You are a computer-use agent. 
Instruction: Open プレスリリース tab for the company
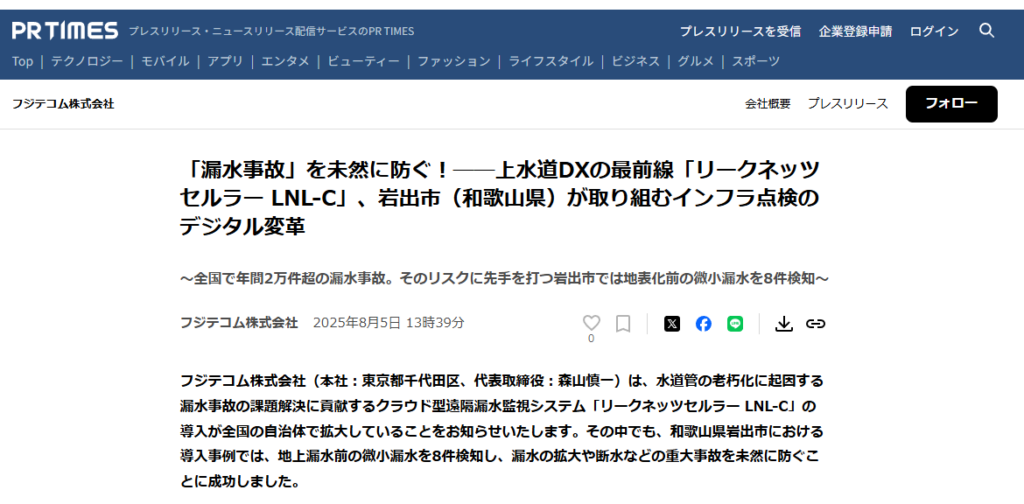[848, 104]
